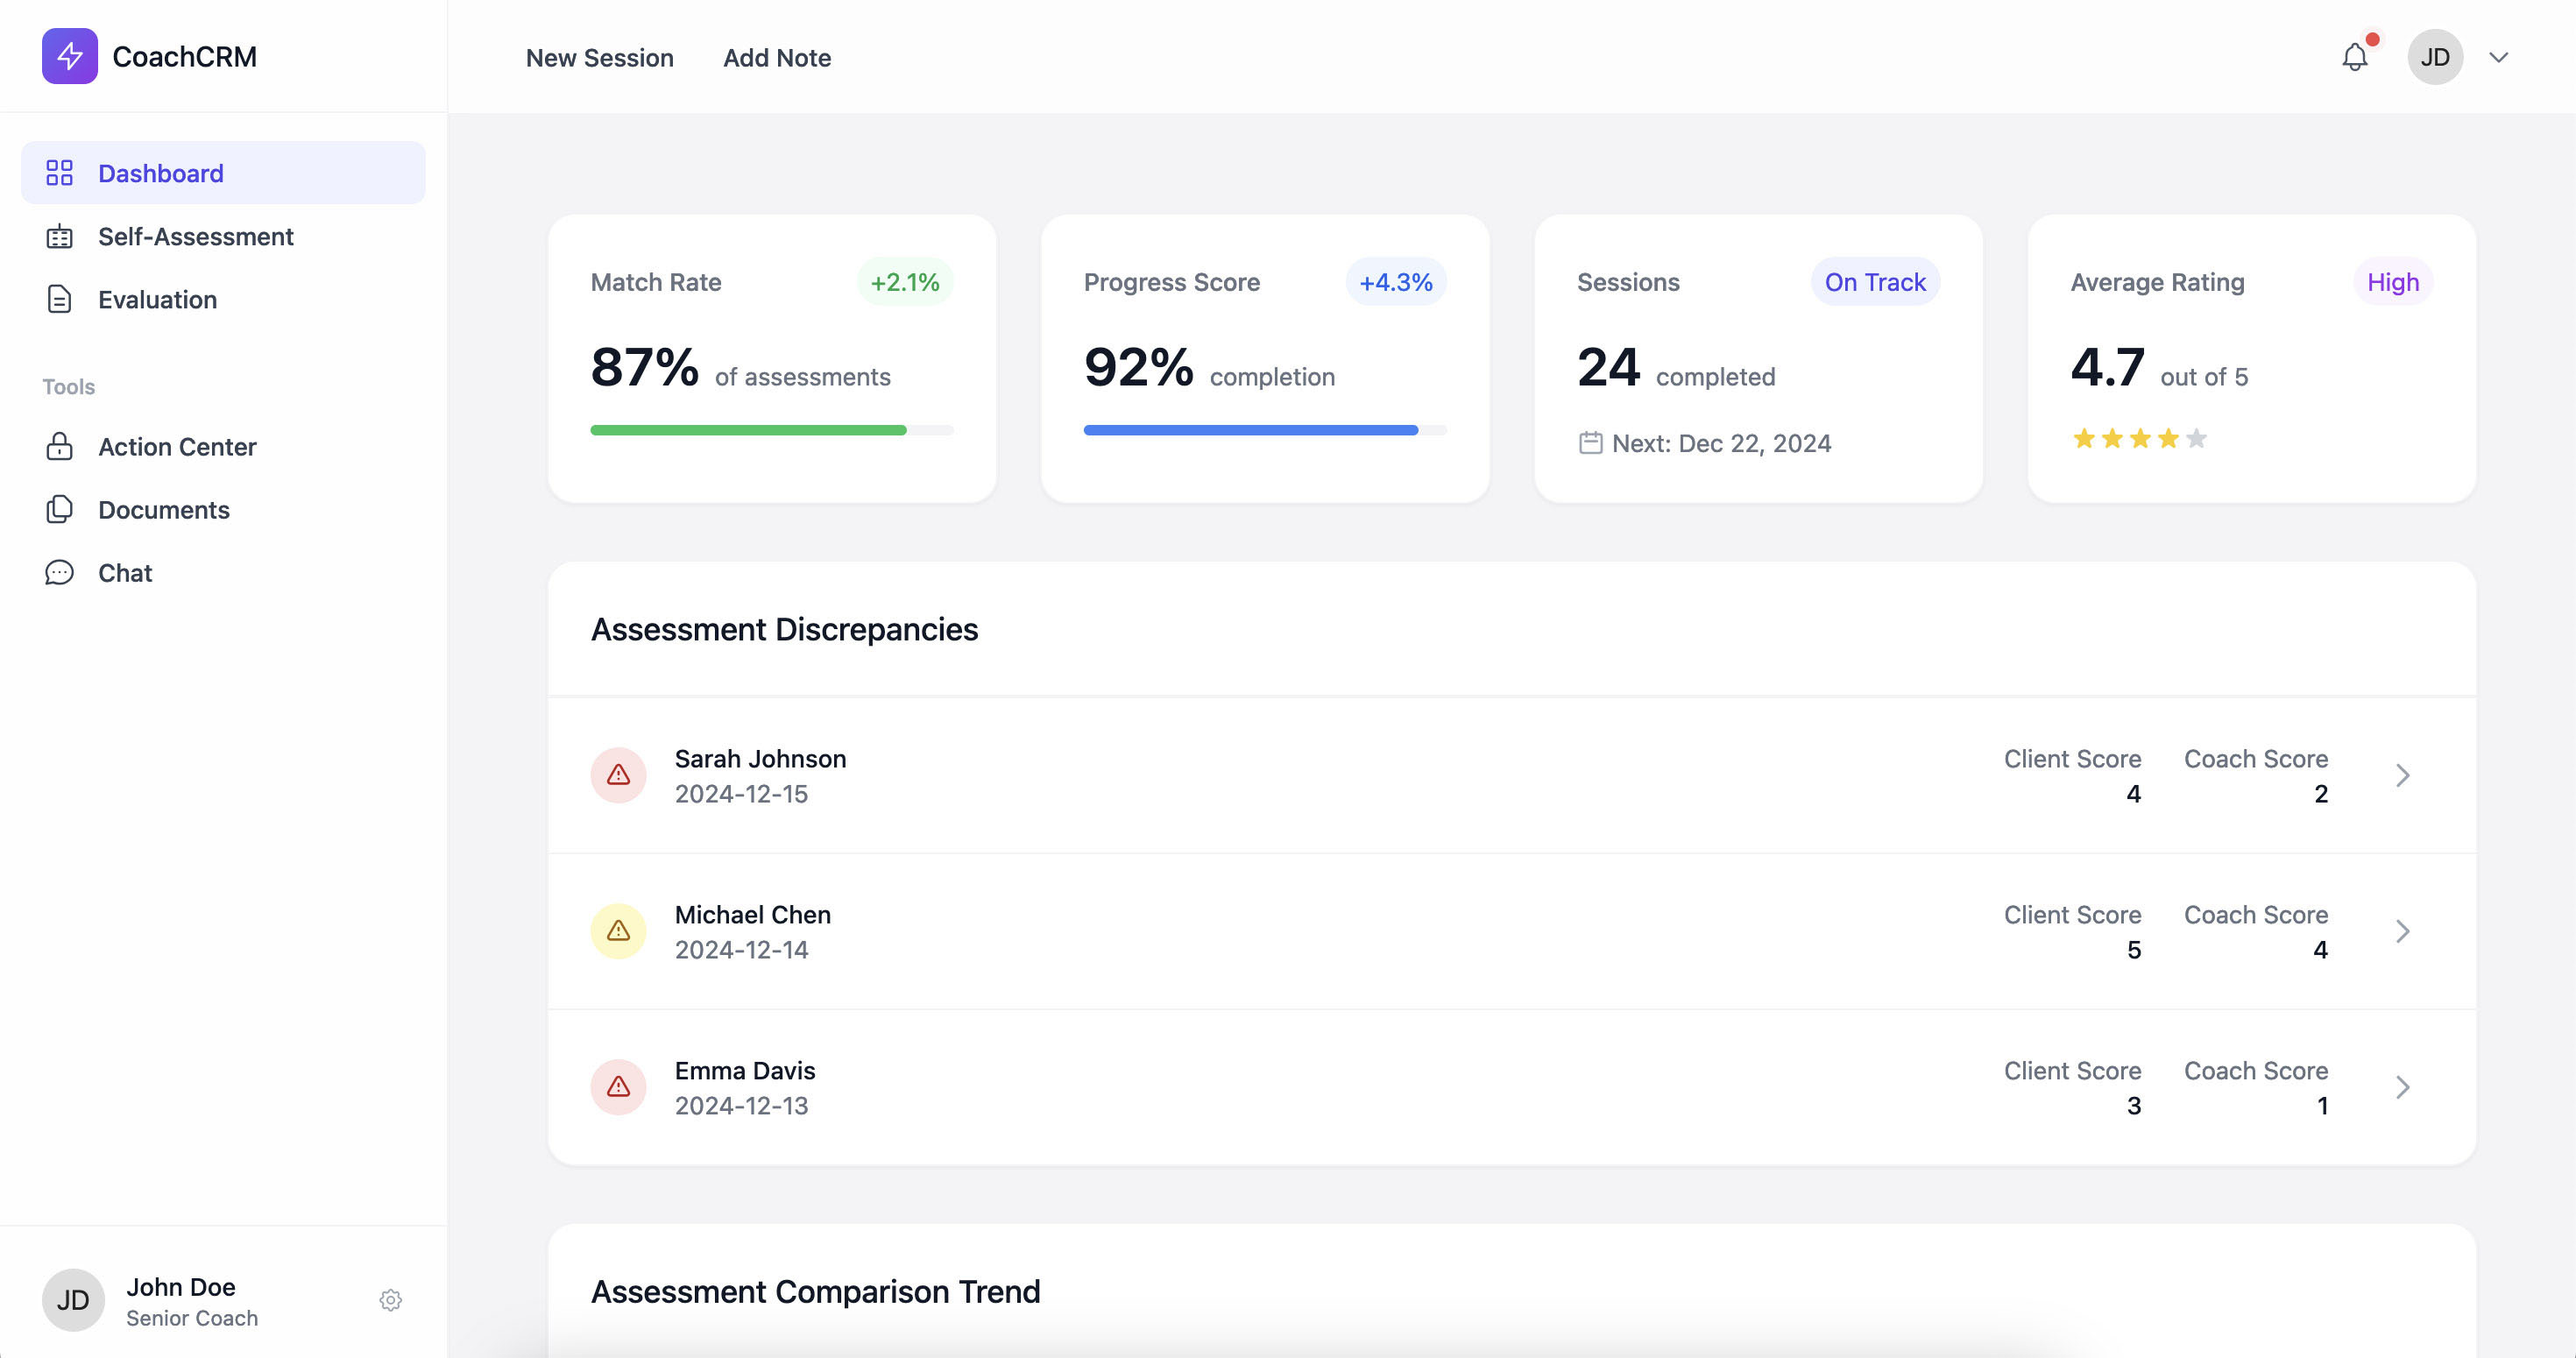The image size is (2576, 1358).
Task: Click the Chat speech bubble icon
Action: coord(59,572)
